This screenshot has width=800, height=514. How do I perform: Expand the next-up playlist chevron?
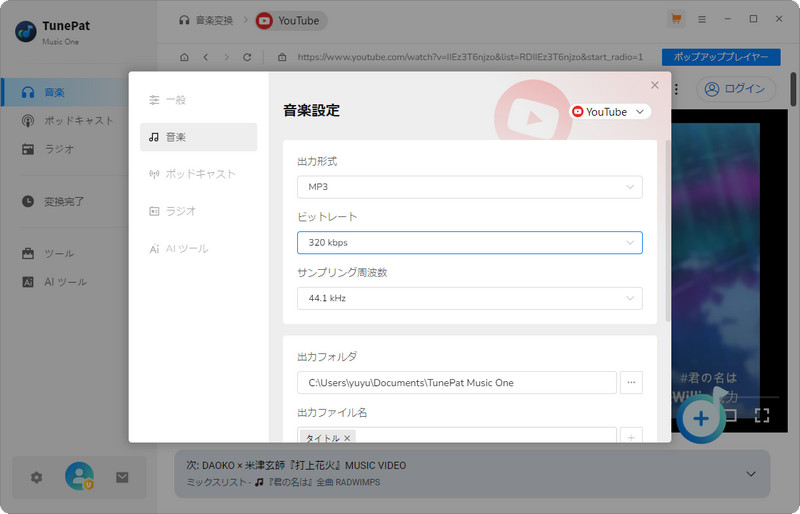(x=751, y=474)
